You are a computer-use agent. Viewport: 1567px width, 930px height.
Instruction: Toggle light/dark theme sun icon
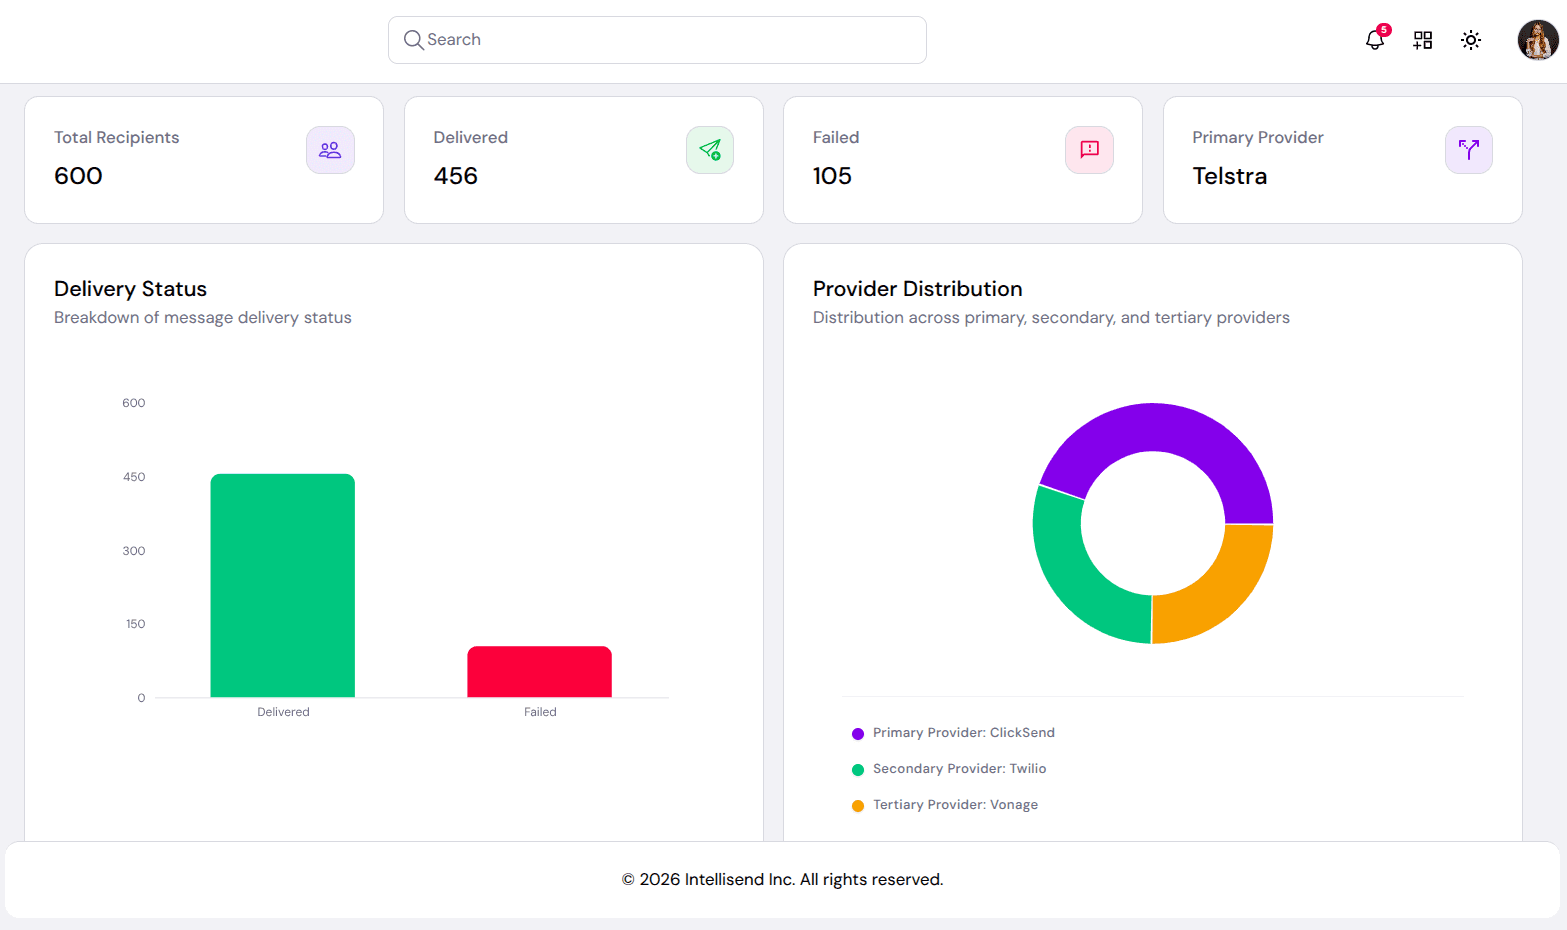tap(1470, 40)
